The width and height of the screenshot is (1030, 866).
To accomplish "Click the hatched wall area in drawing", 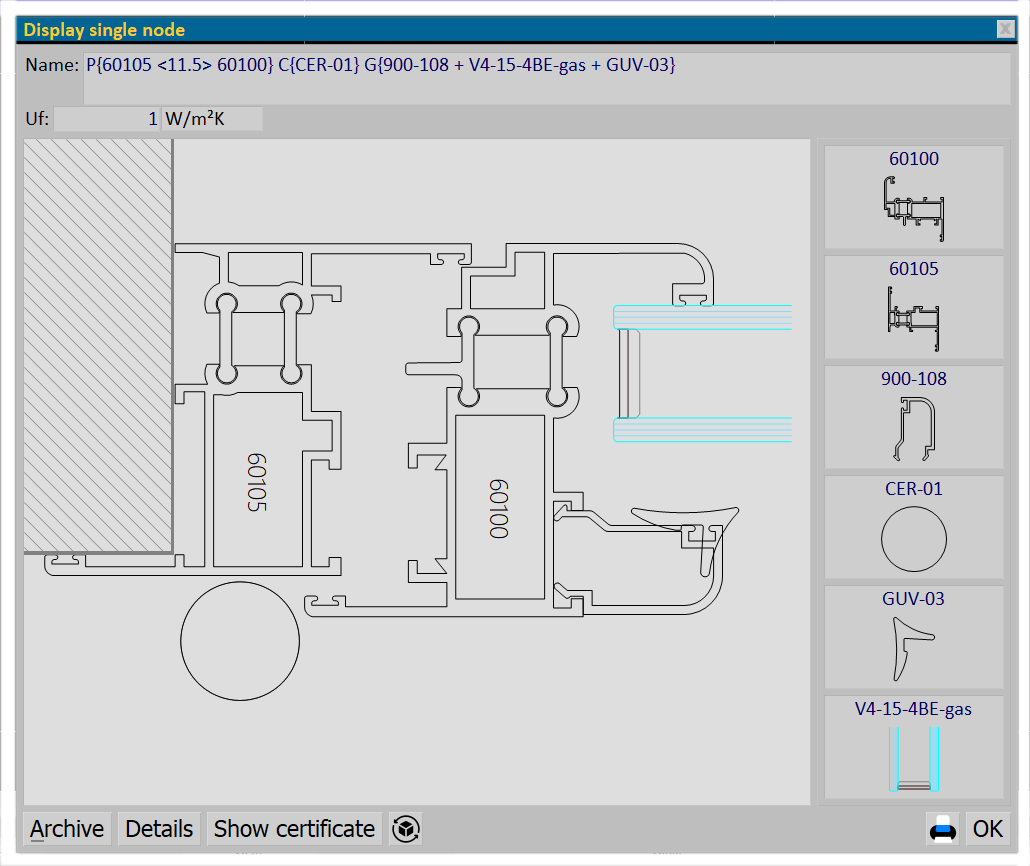I will click(x=98, y=345).
